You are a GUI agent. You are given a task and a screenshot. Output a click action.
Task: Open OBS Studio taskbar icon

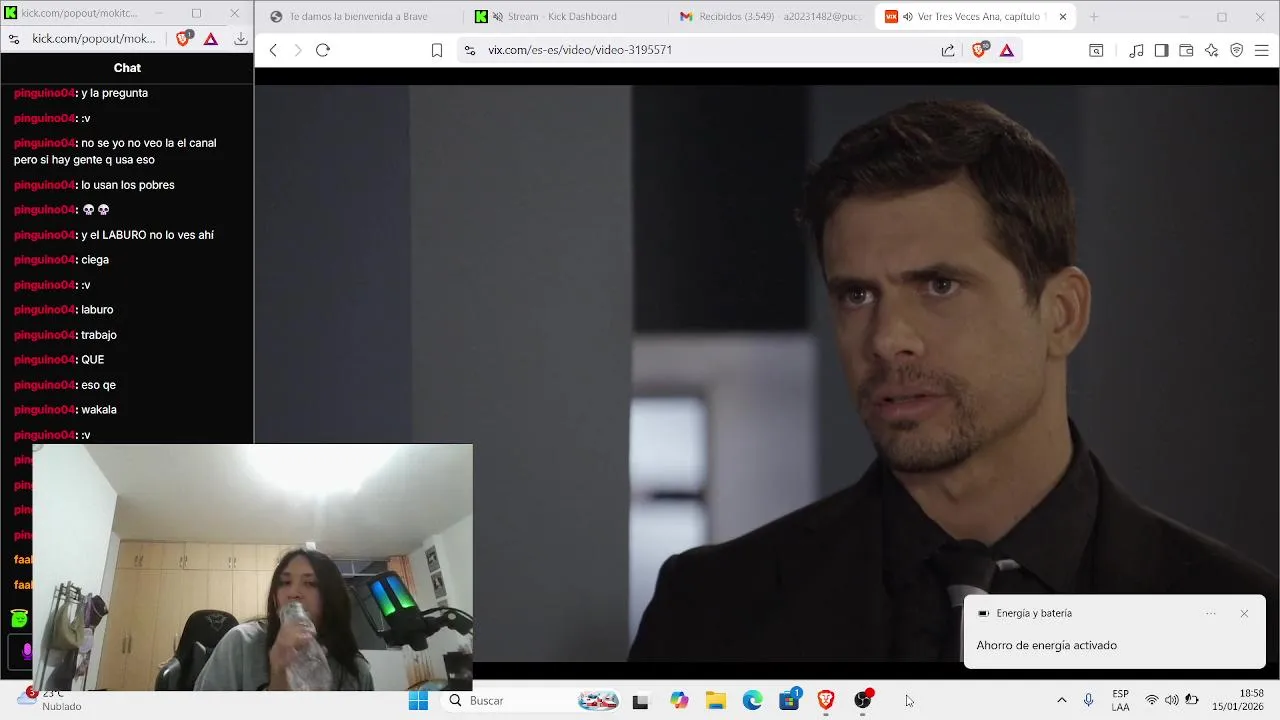[862, 700]
